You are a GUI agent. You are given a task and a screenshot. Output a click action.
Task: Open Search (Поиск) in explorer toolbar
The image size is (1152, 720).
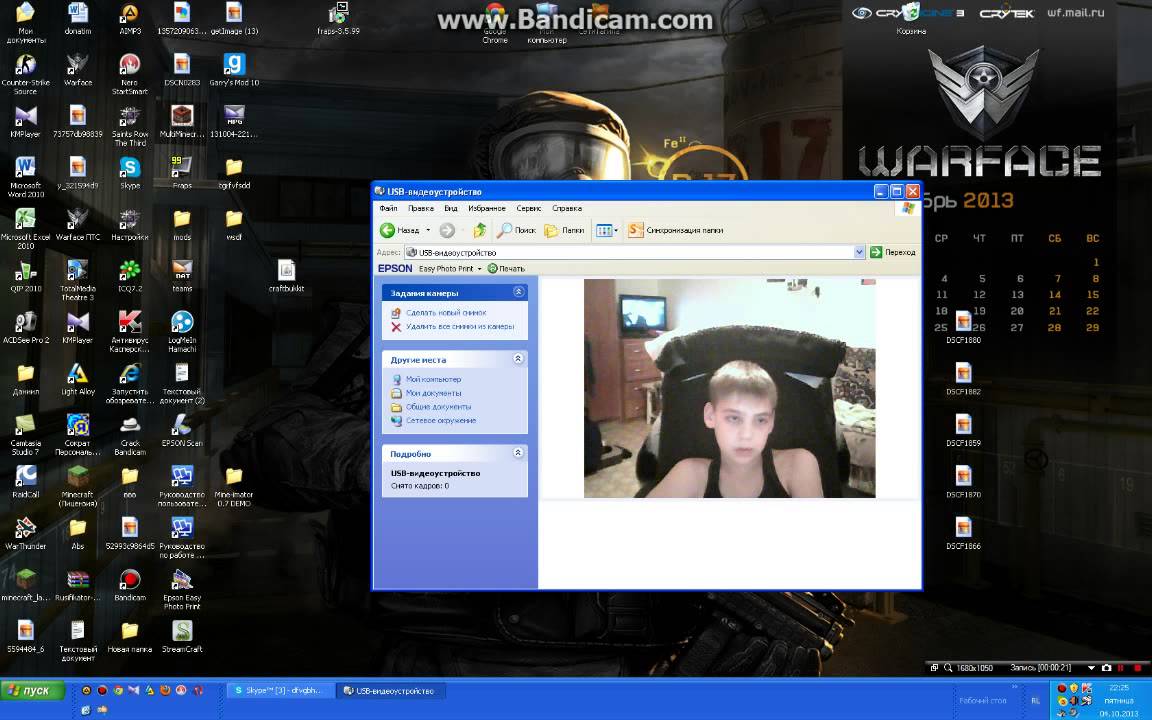[x=516, y=231]
